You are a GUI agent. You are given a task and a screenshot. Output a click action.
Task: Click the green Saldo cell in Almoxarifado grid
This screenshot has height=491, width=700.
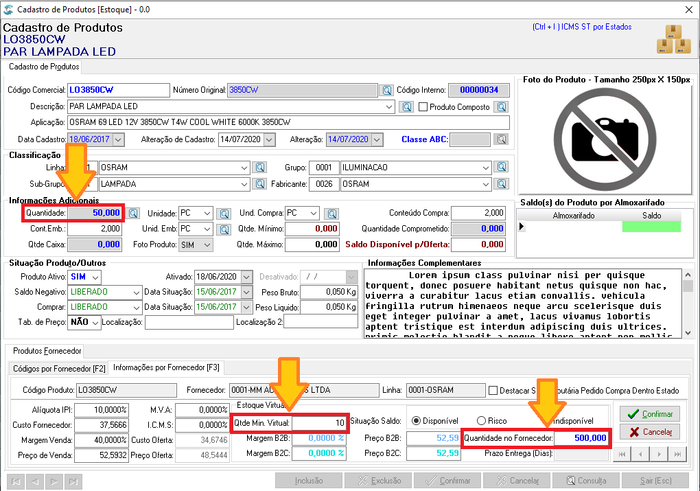[x=651, y=227]
